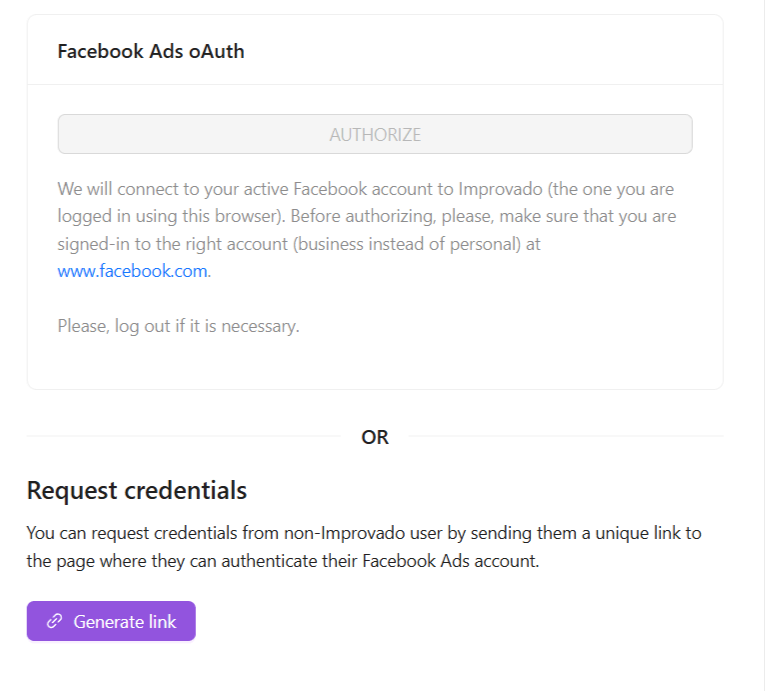Click the chain link icon on Generate button
Viewport: 765px width, 691px height.
(x=55, y=621)
